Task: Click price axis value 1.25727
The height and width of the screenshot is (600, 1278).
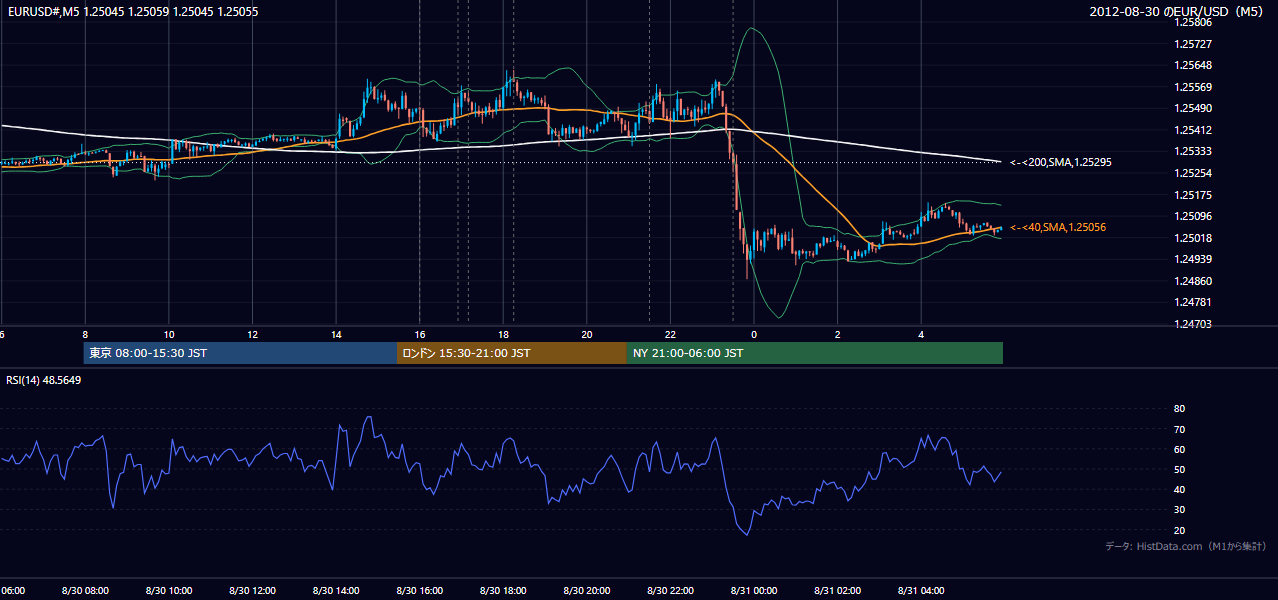Action: click(x=1193, y=44)
